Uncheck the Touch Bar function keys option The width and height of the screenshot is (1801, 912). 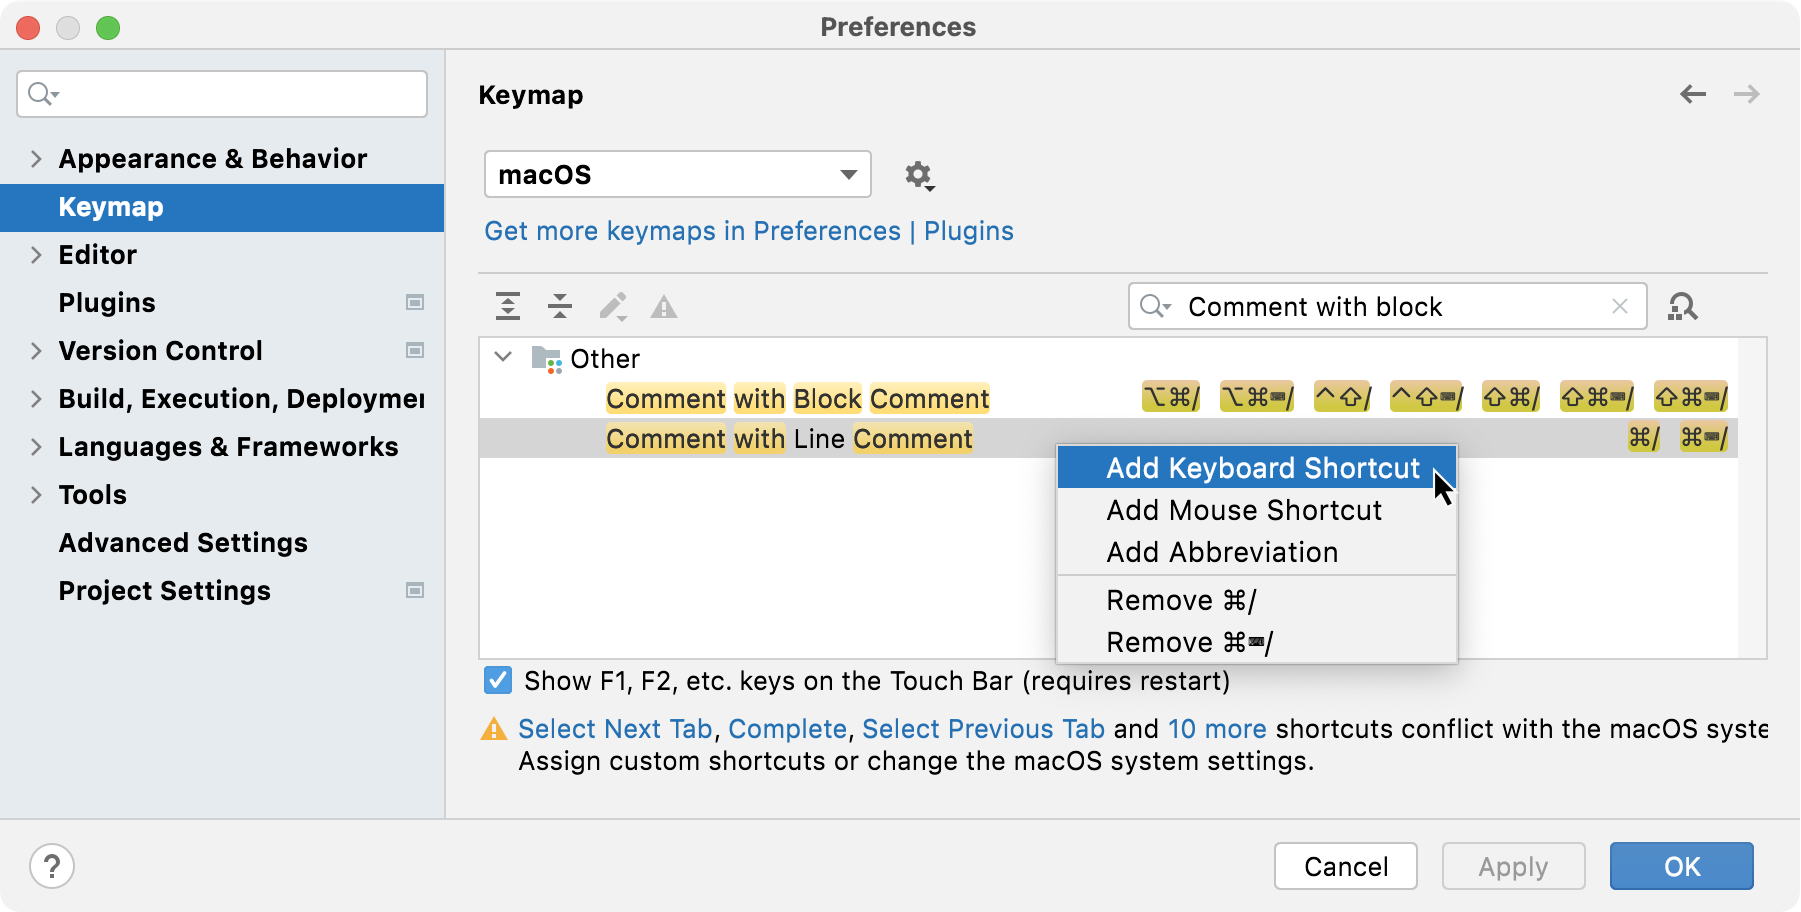pyautogui.click(x=497, y=681)
